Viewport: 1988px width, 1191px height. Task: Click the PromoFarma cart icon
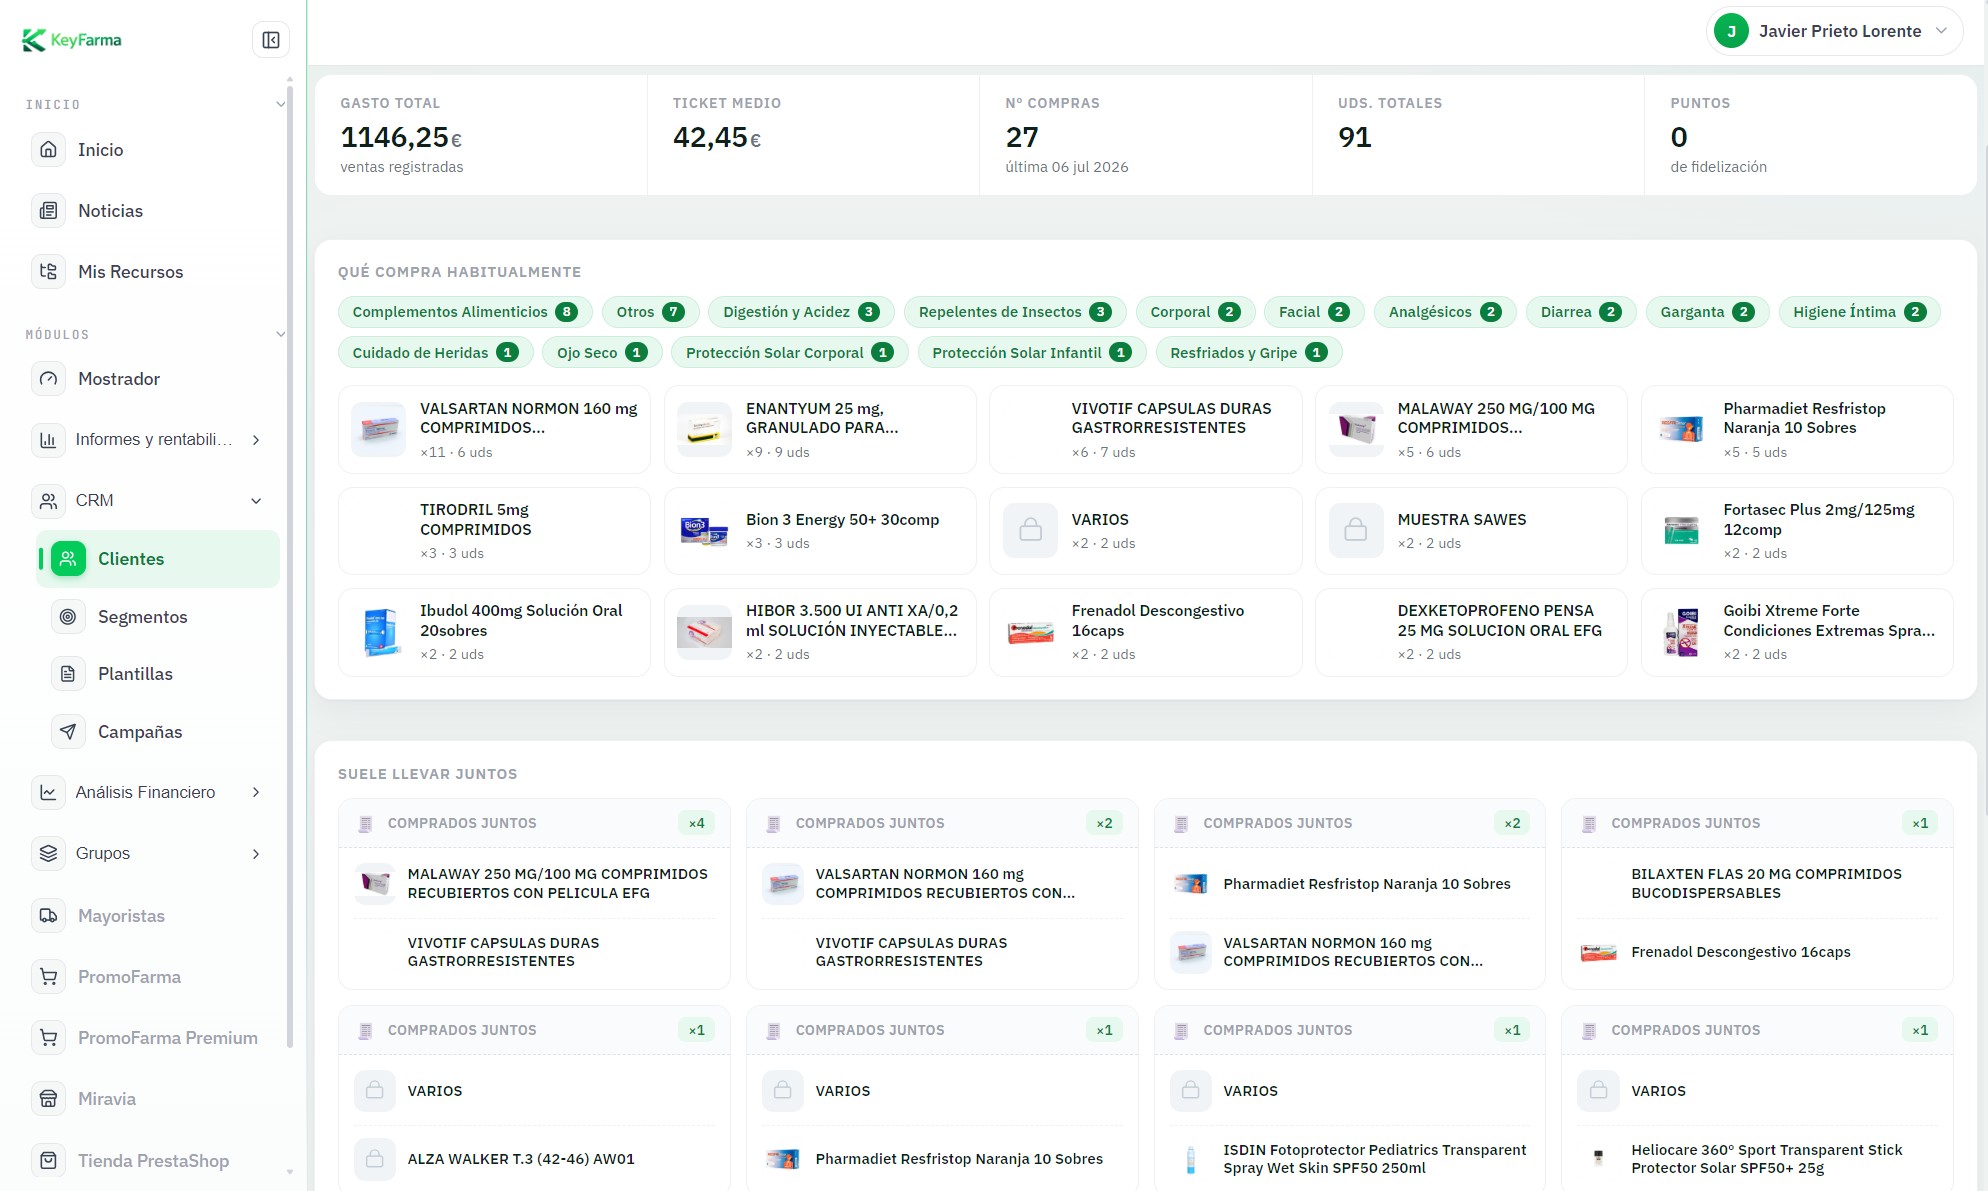(x=48, y=977)
